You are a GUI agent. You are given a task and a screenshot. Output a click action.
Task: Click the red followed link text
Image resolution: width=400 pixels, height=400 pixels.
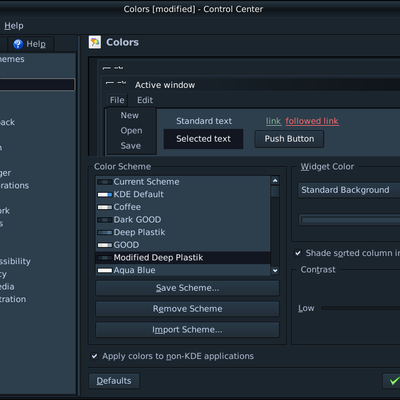[312, 121]
